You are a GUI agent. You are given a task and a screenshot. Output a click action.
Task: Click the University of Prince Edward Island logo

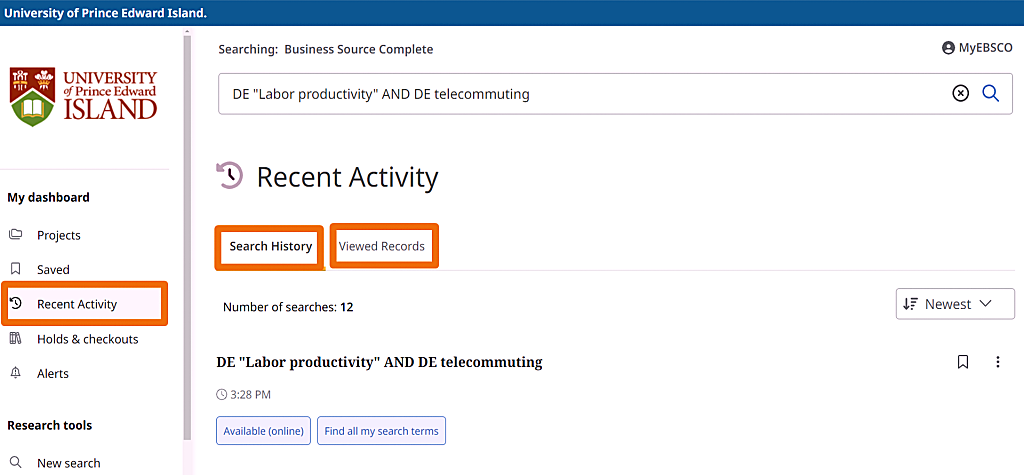84,96
